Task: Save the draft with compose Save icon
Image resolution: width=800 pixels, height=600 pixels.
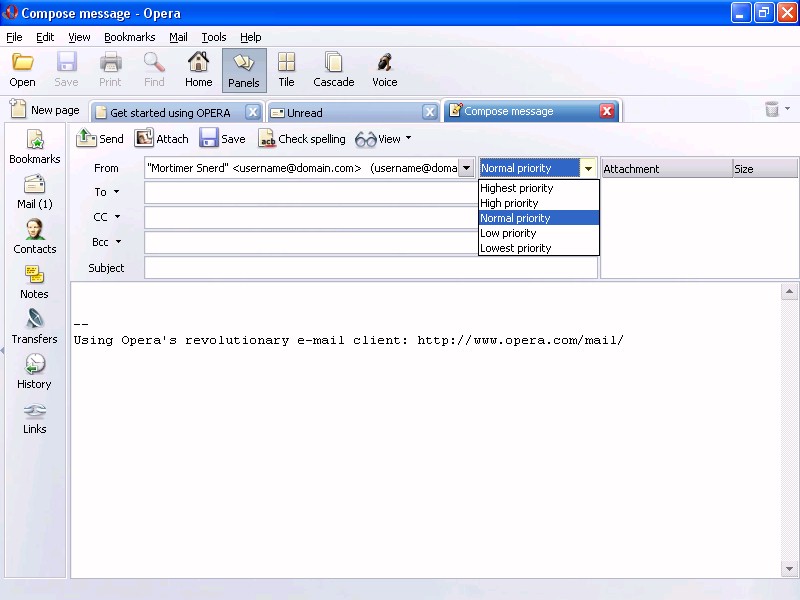Action: tap(209, 138)
